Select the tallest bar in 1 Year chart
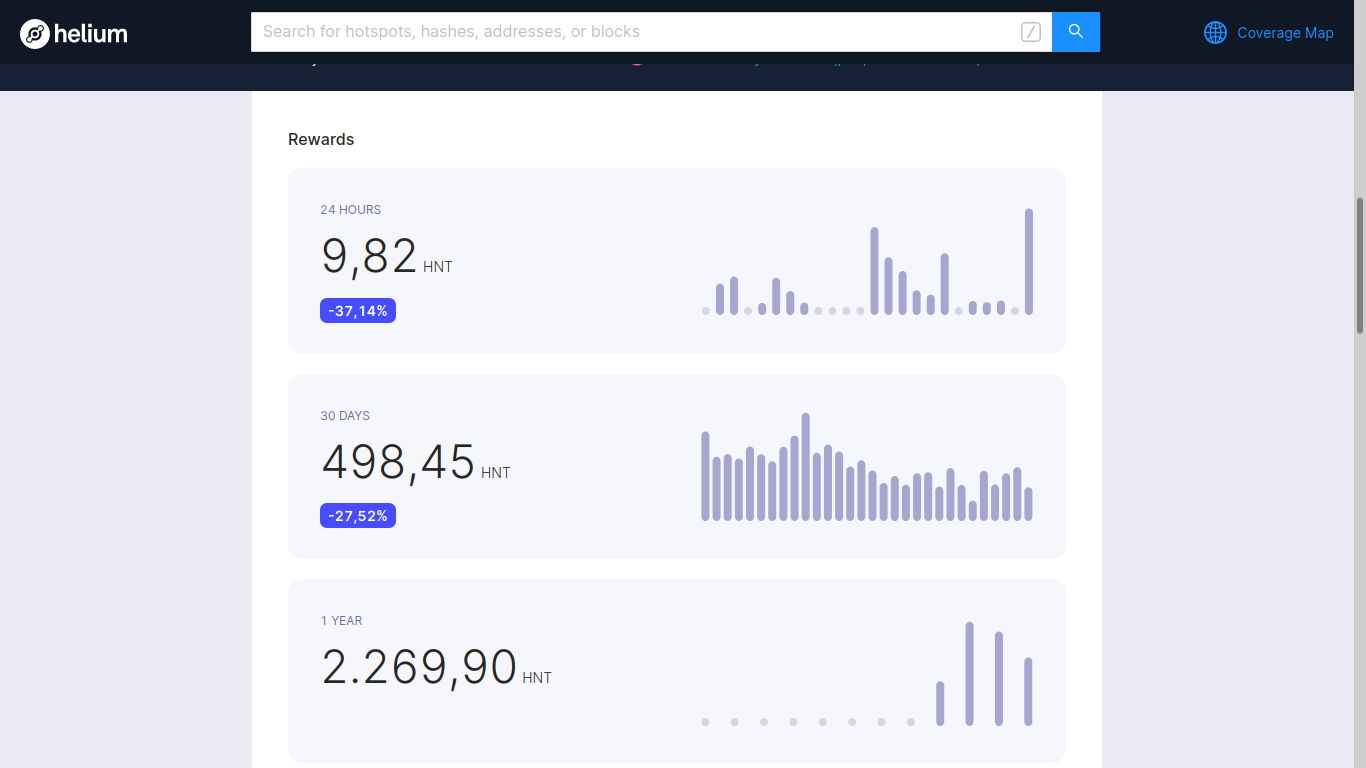1366x768 pixels. coord(969,673)
